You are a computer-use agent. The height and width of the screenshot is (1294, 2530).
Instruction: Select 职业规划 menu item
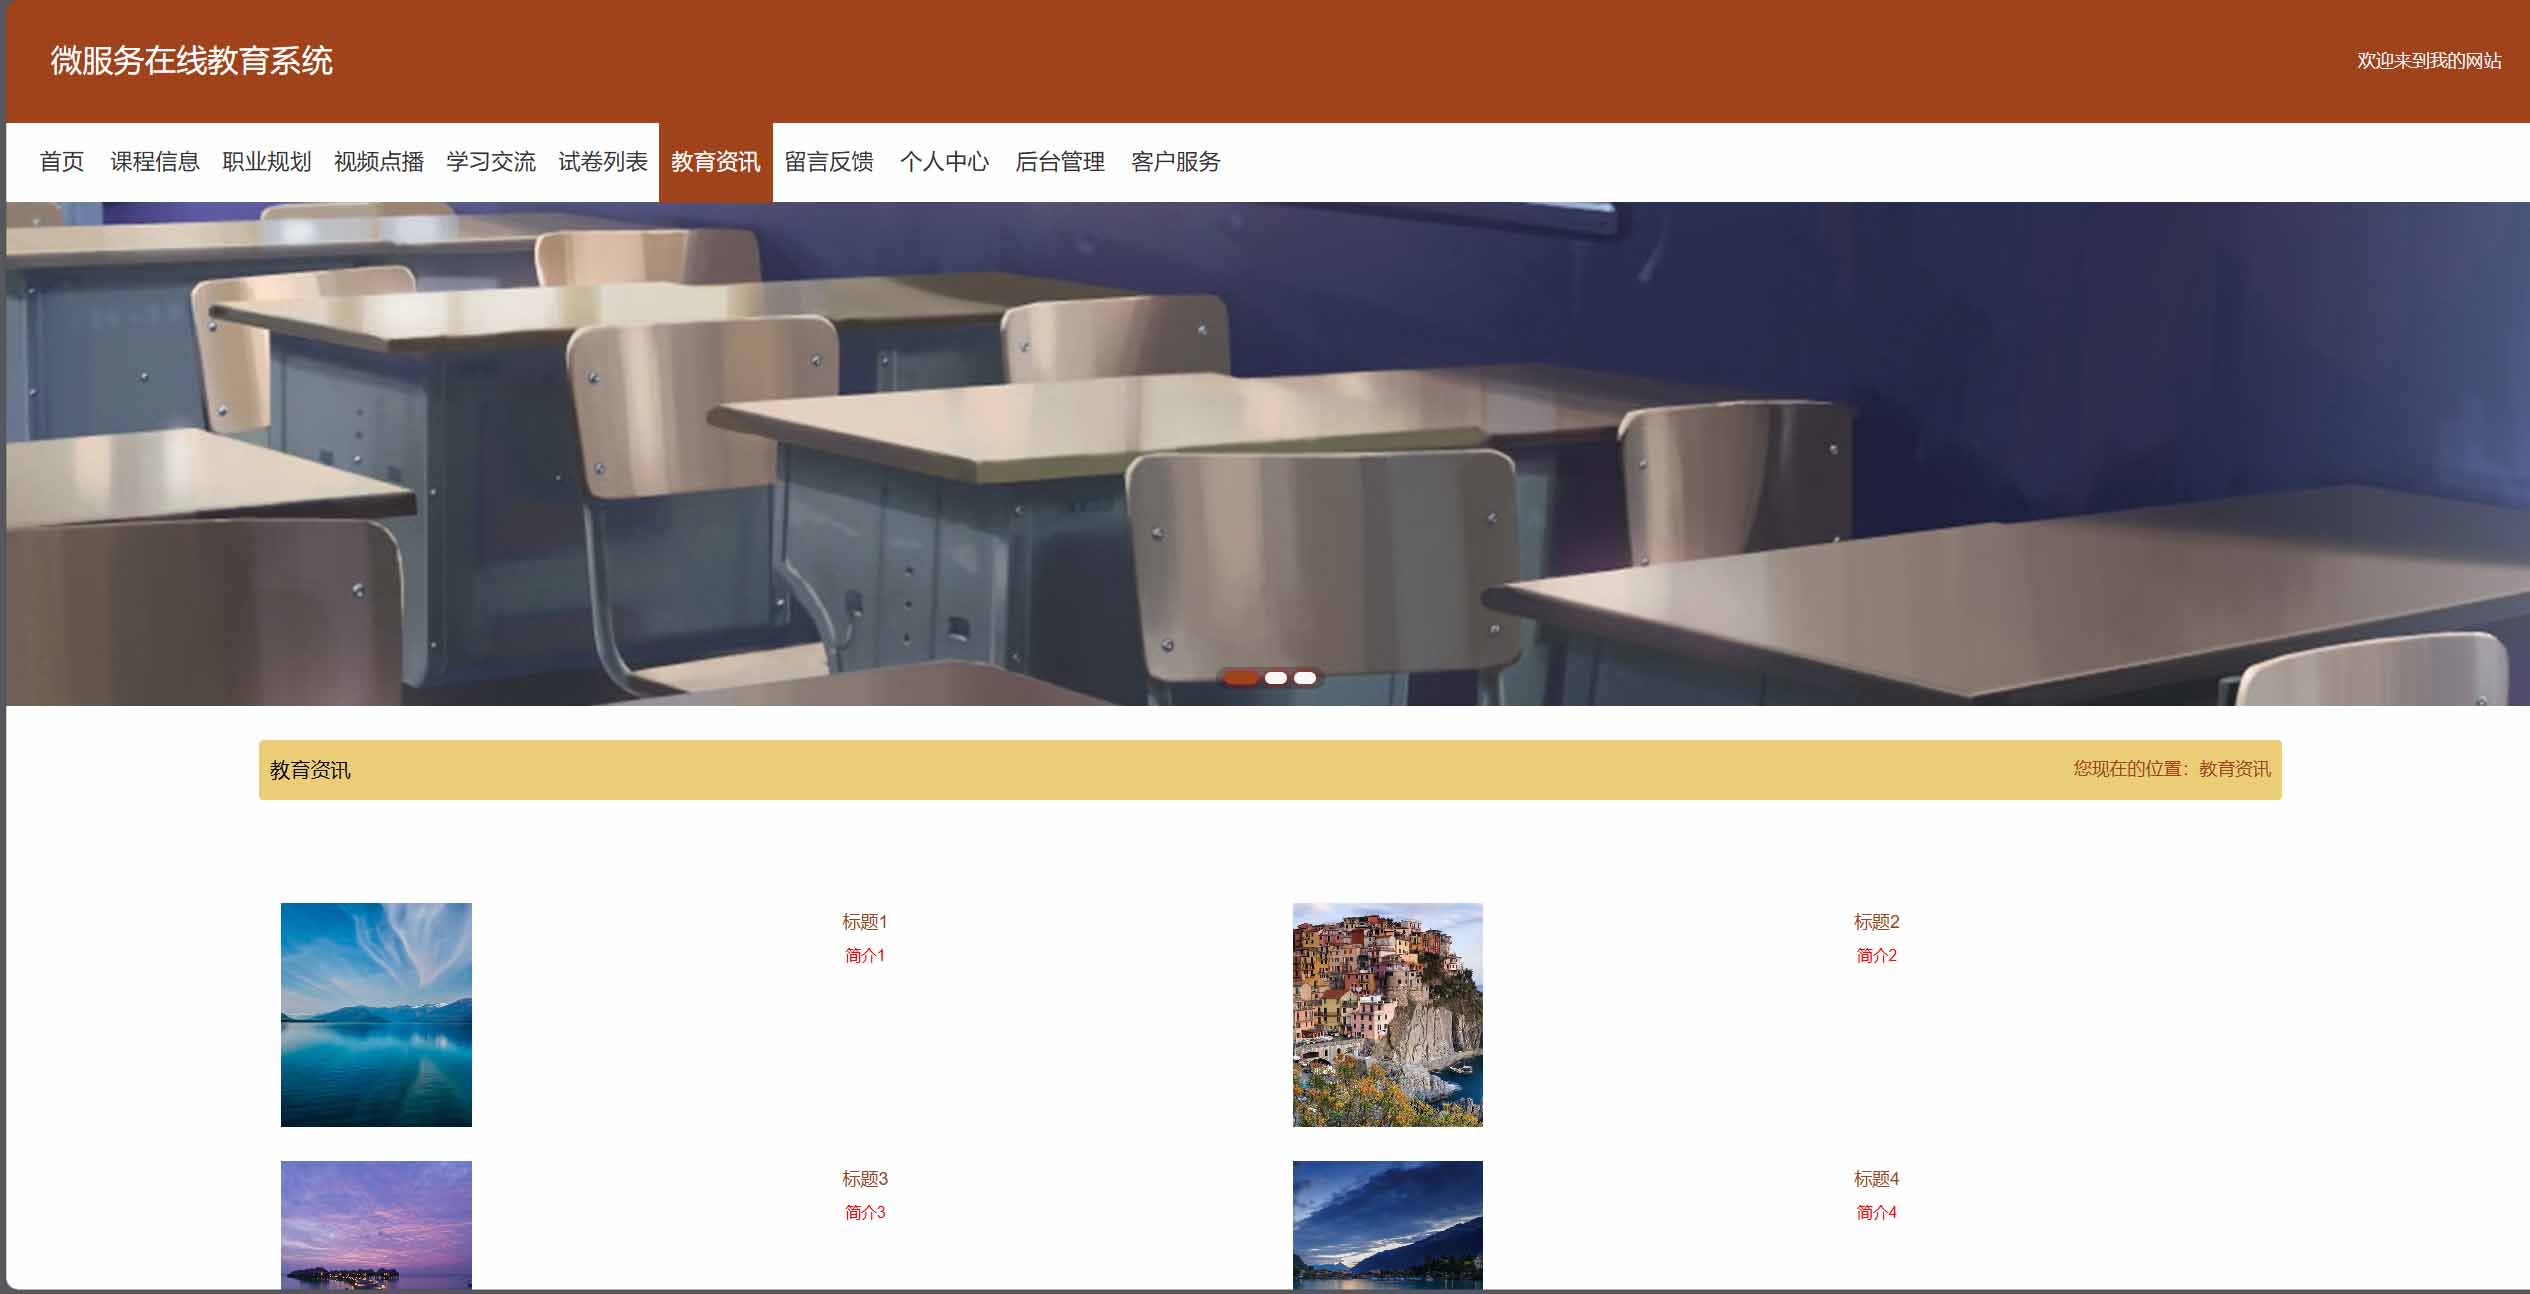tap(267, 162)
